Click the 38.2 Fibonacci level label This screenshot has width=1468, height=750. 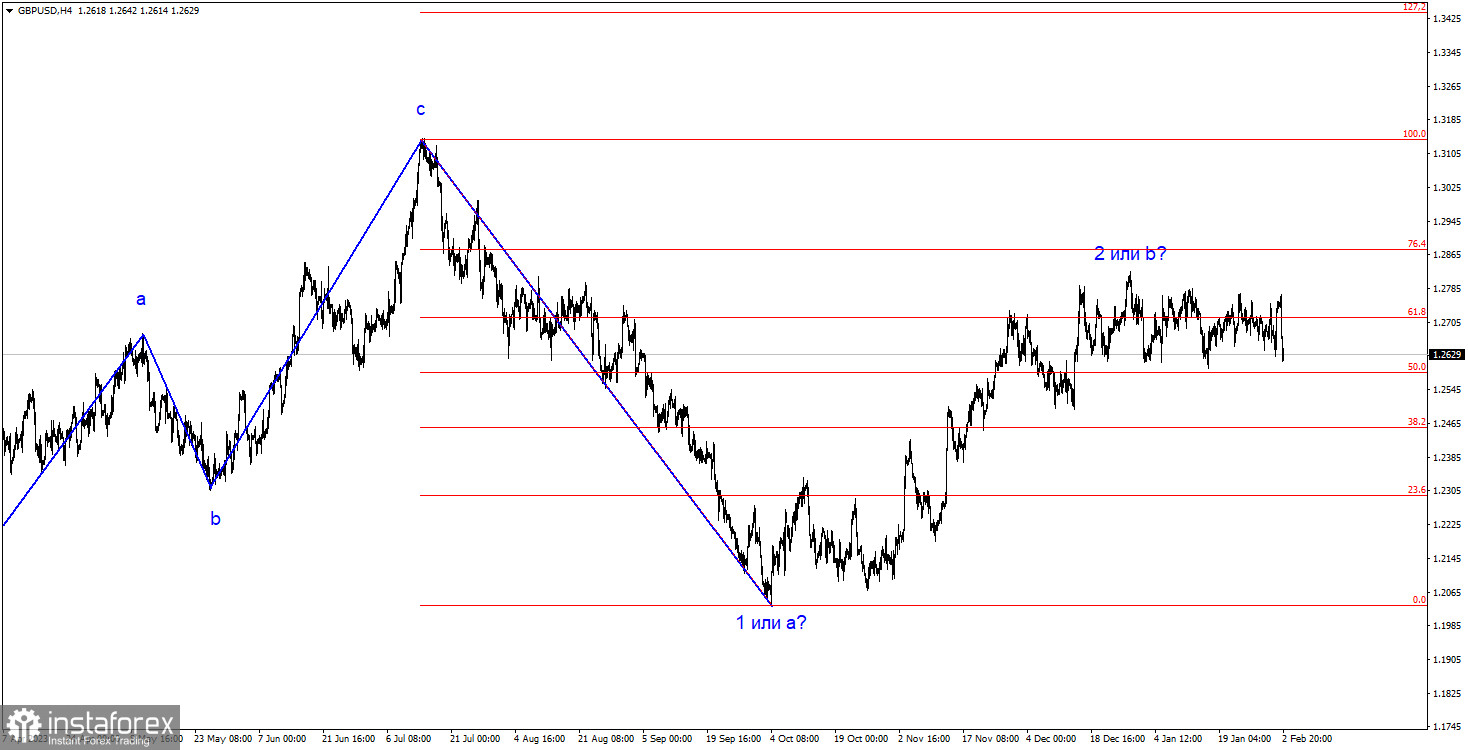1417,422
